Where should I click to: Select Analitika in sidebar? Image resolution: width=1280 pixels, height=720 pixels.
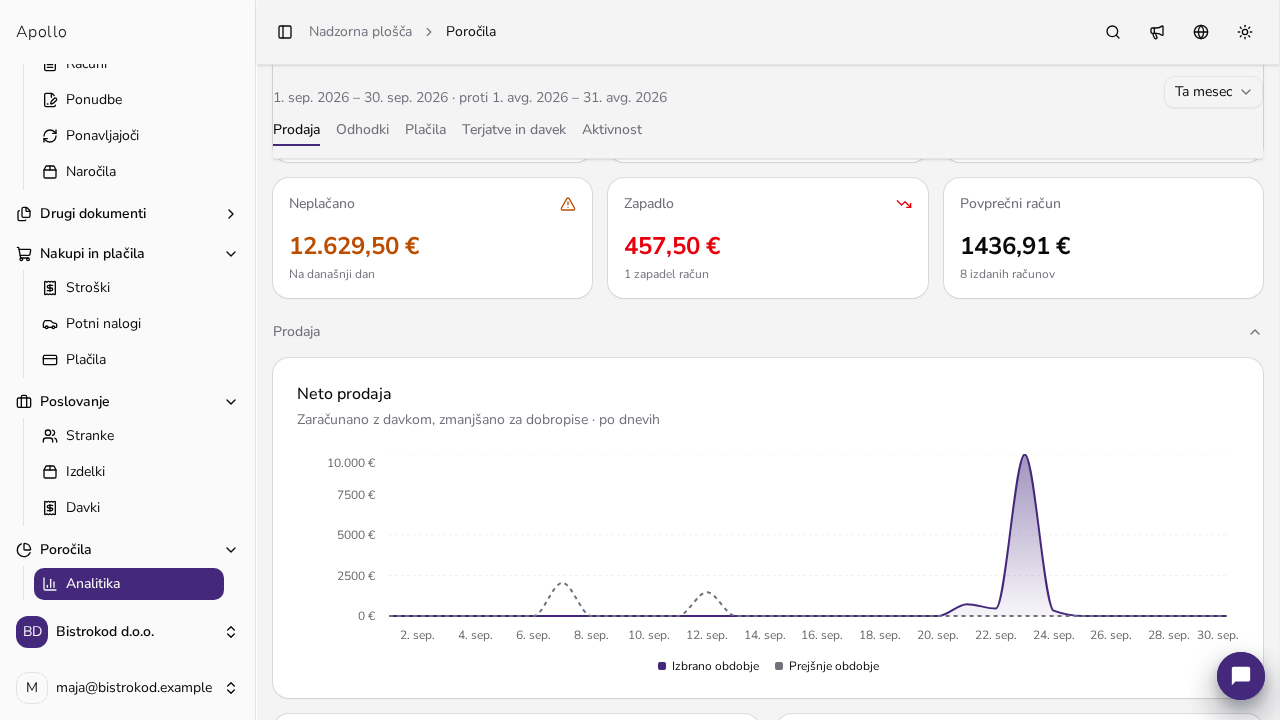pos(129,584)
